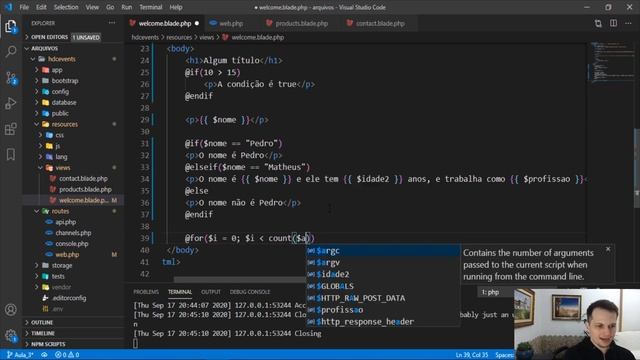This screenshot has width=640, height=360.
Task: Expand the config folder
Action: click(73, 91)
